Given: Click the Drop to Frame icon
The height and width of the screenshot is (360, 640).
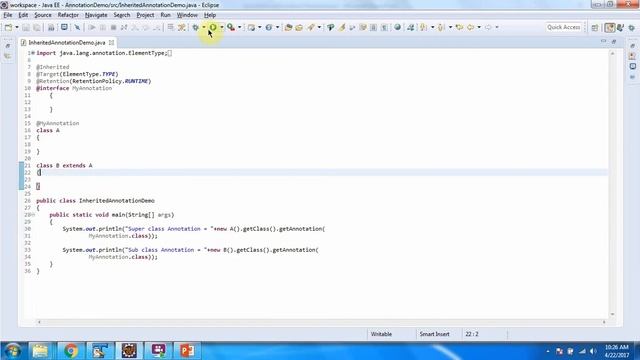Looking at the screenshot, I should click(x=171, y=27).
